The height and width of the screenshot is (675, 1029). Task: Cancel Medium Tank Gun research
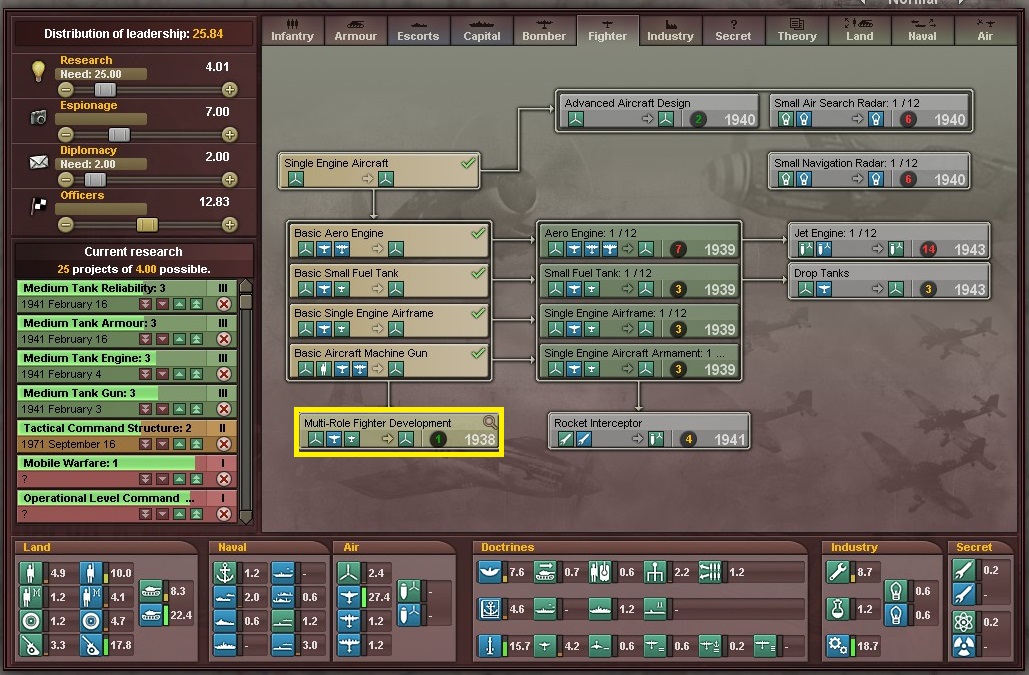point(224,409)
